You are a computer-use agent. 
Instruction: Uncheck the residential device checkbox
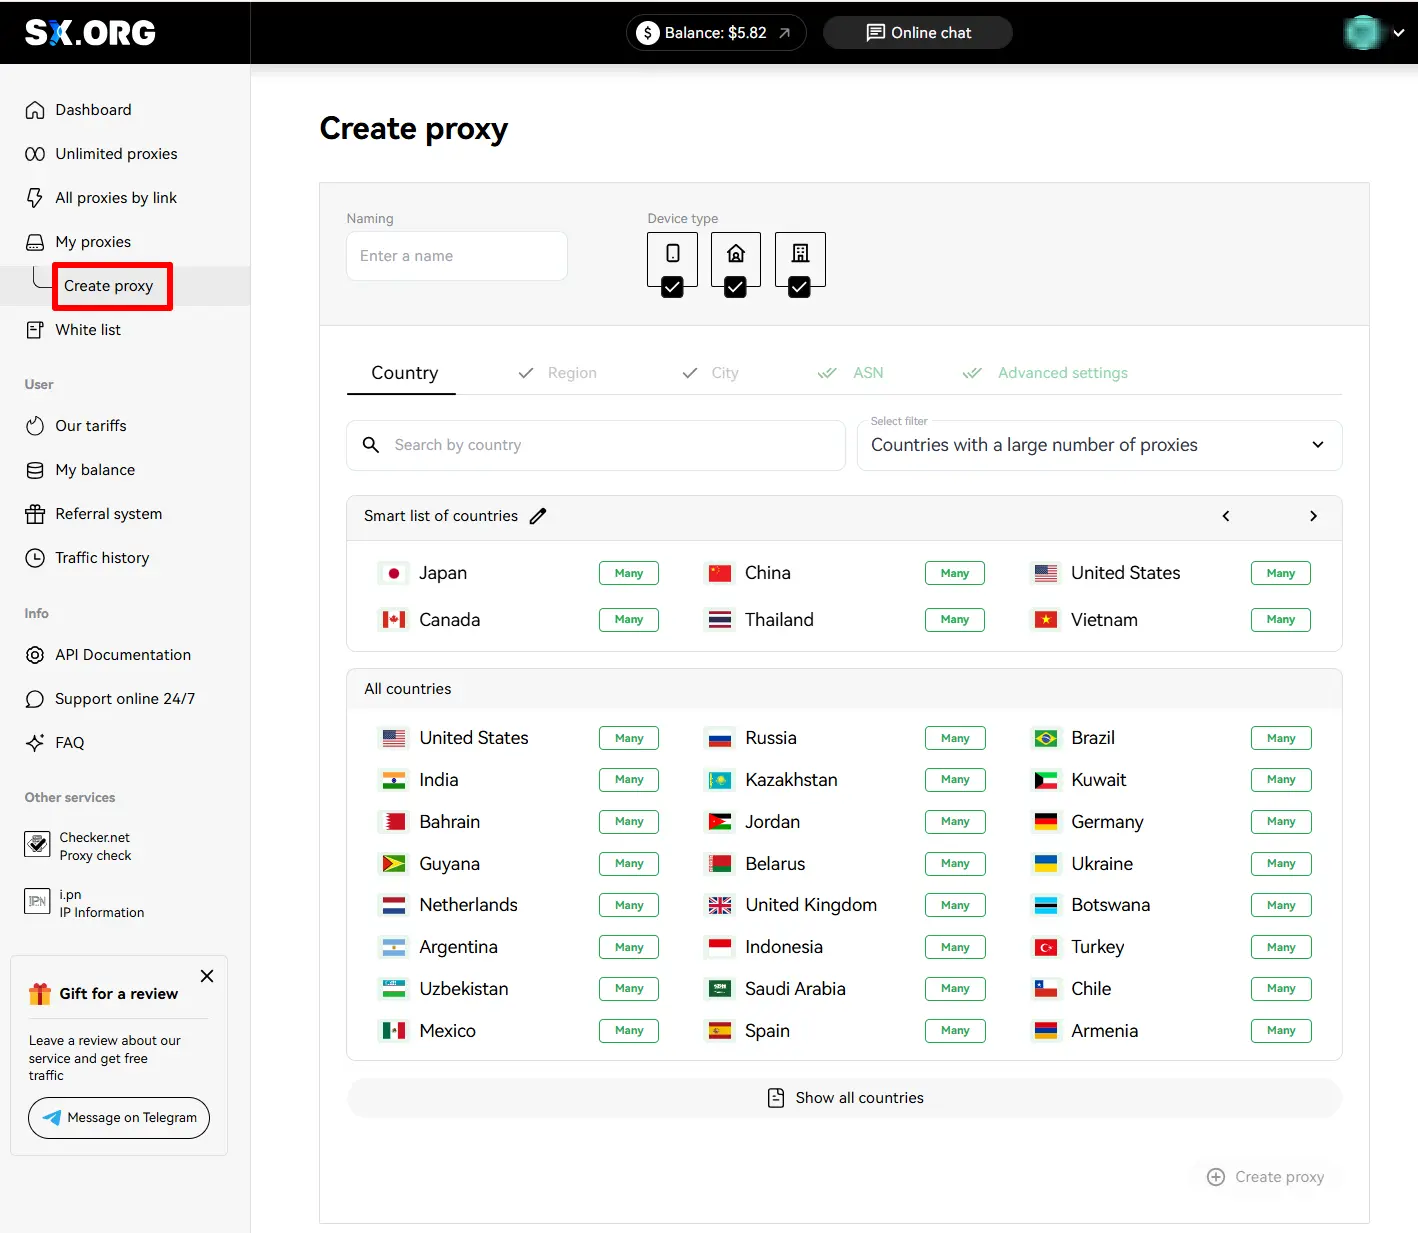coord(735,288)
